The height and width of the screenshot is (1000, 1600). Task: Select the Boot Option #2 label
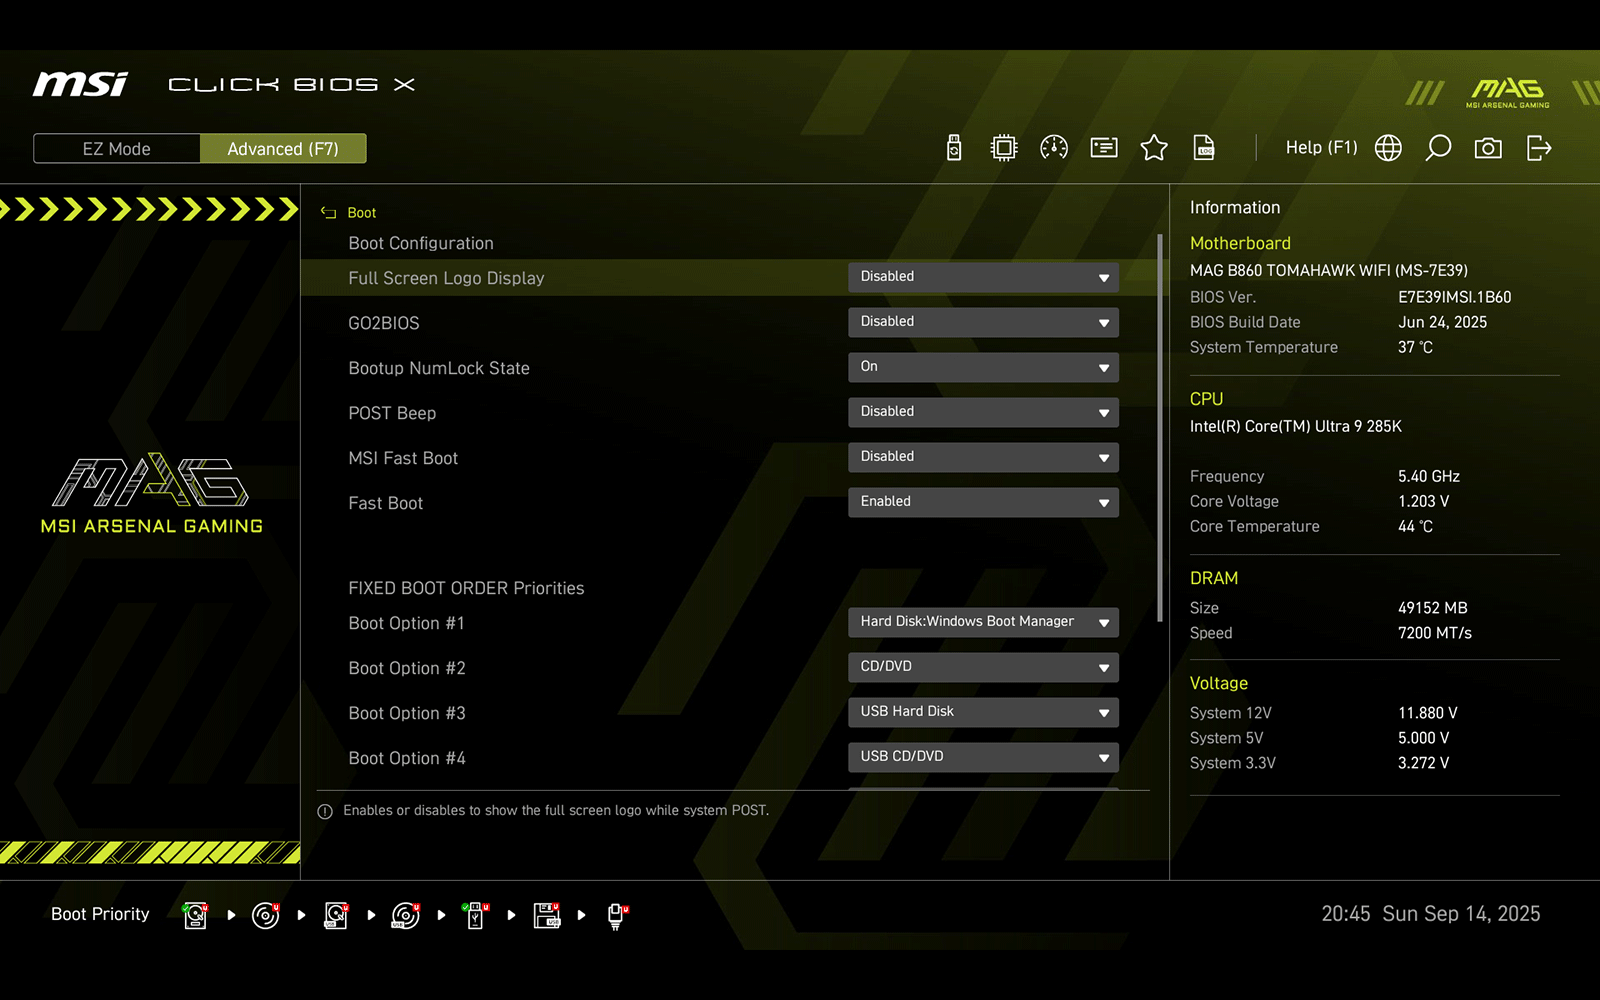tap(407, 668)
